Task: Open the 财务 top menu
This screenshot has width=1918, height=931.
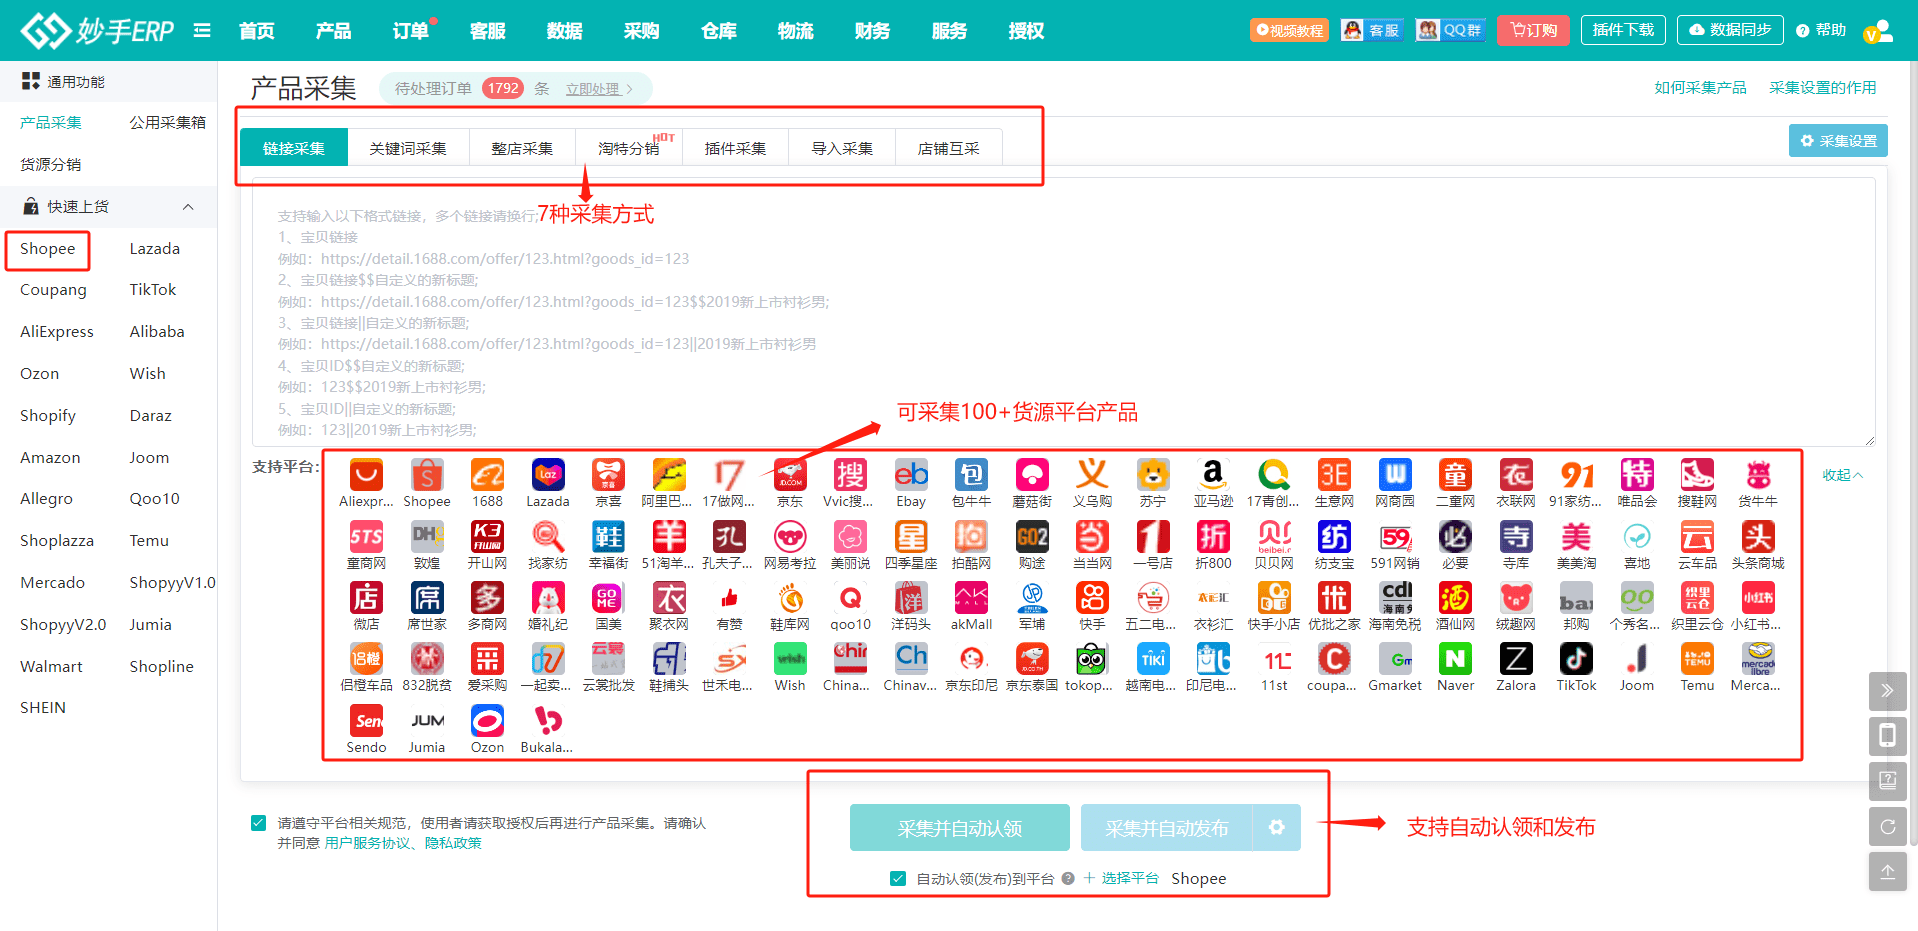Action: (x=873, y=31)
